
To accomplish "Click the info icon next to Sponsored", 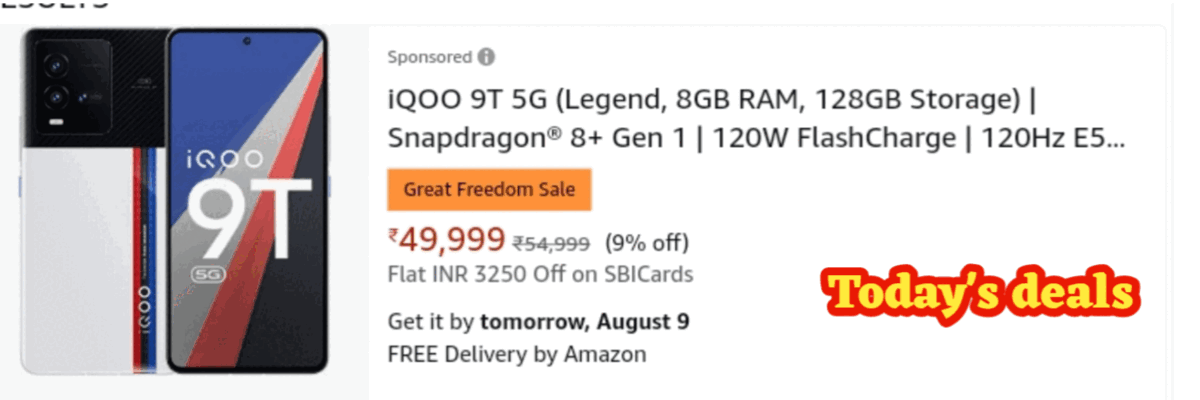I will 486,57.
